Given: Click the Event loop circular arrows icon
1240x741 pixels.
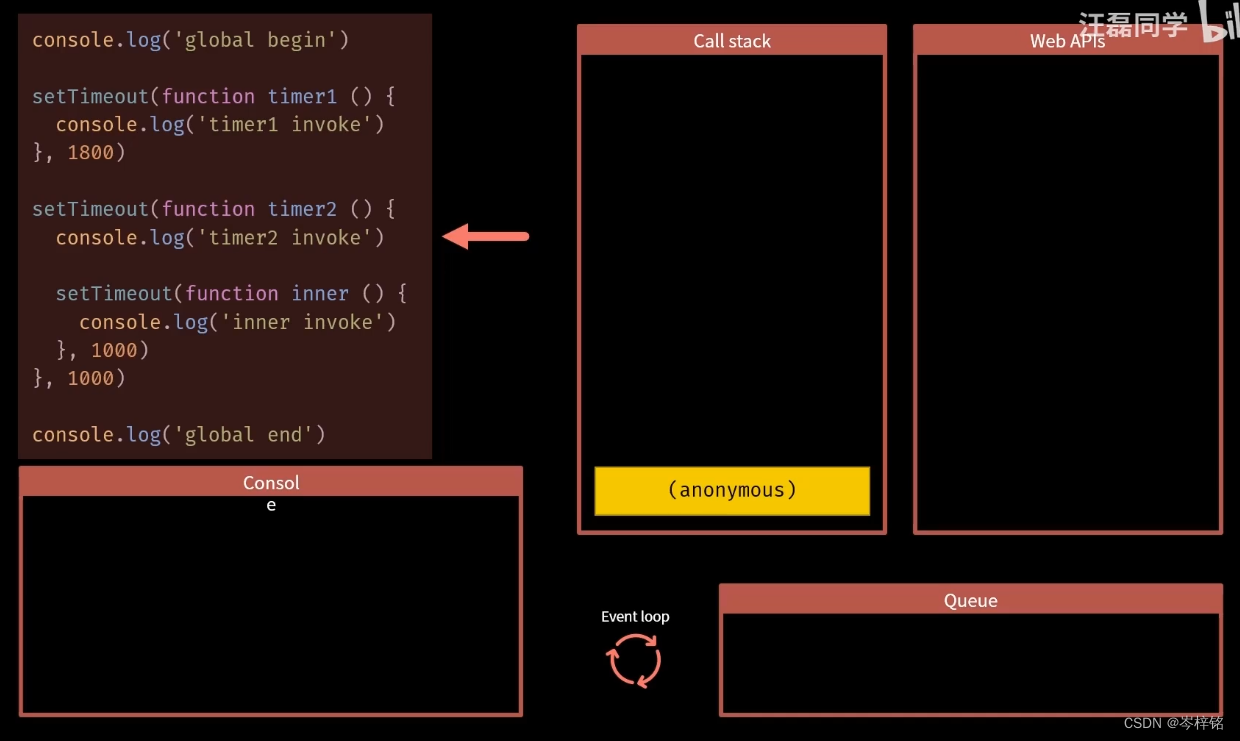Looking at the screenshot, I should point(633,660).
